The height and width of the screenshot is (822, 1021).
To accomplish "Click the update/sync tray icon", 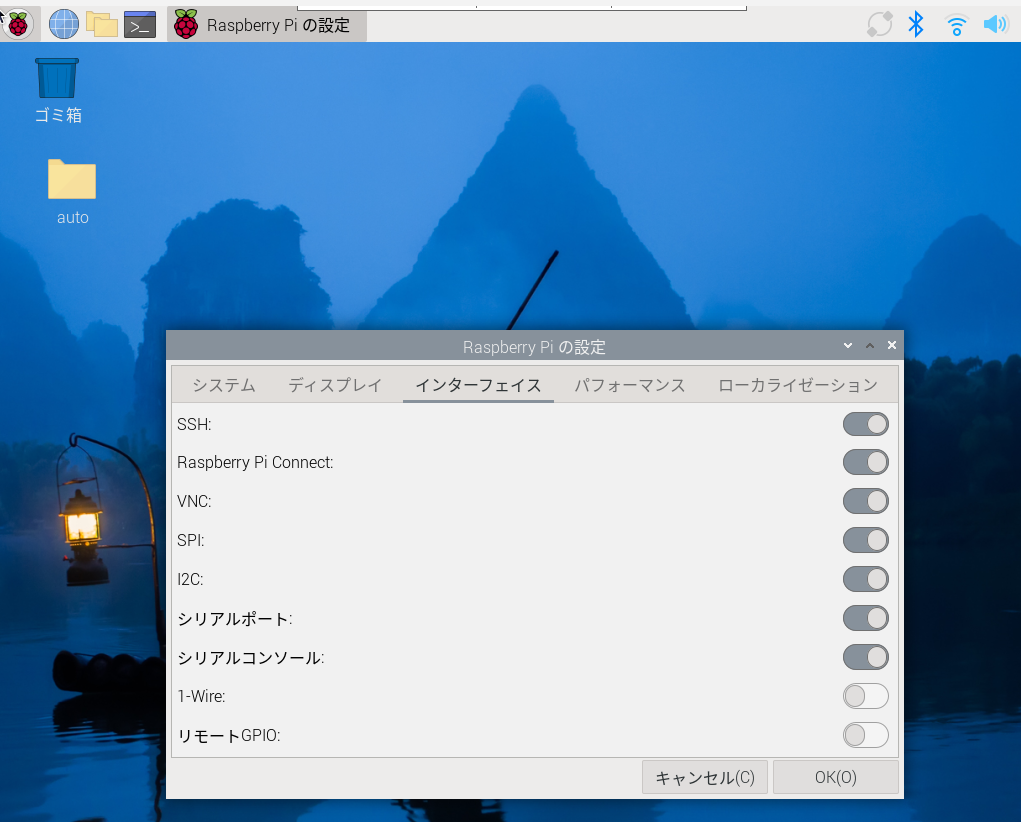I will 878,24.
